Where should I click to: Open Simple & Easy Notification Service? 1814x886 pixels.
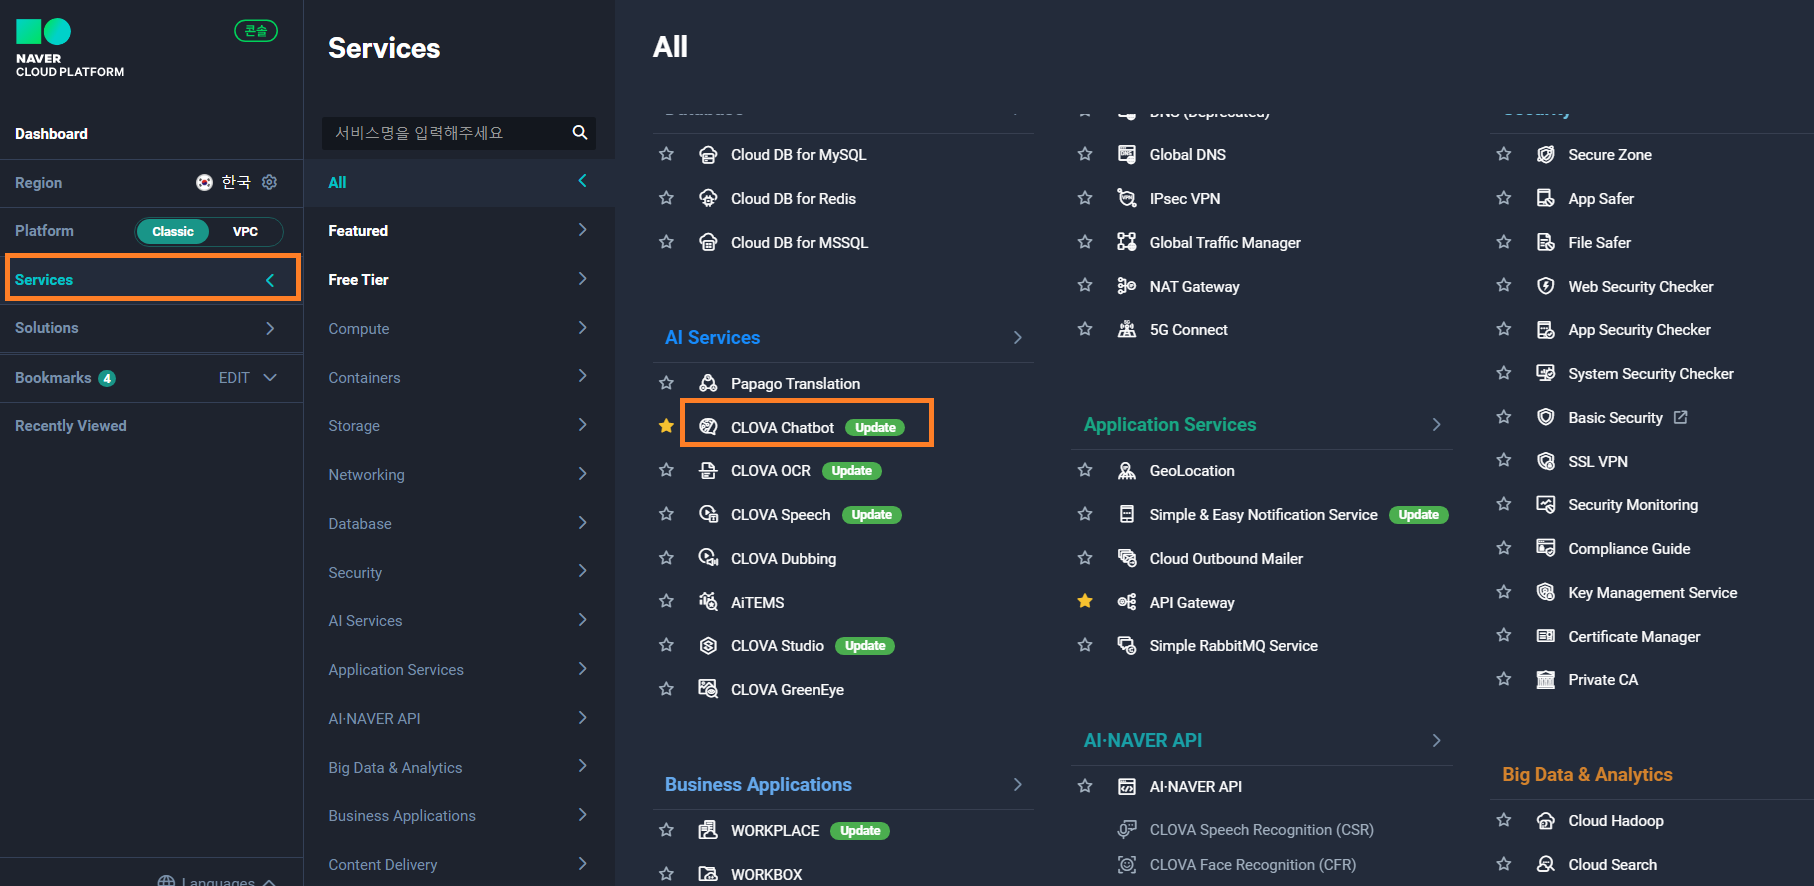point(1264,515)
